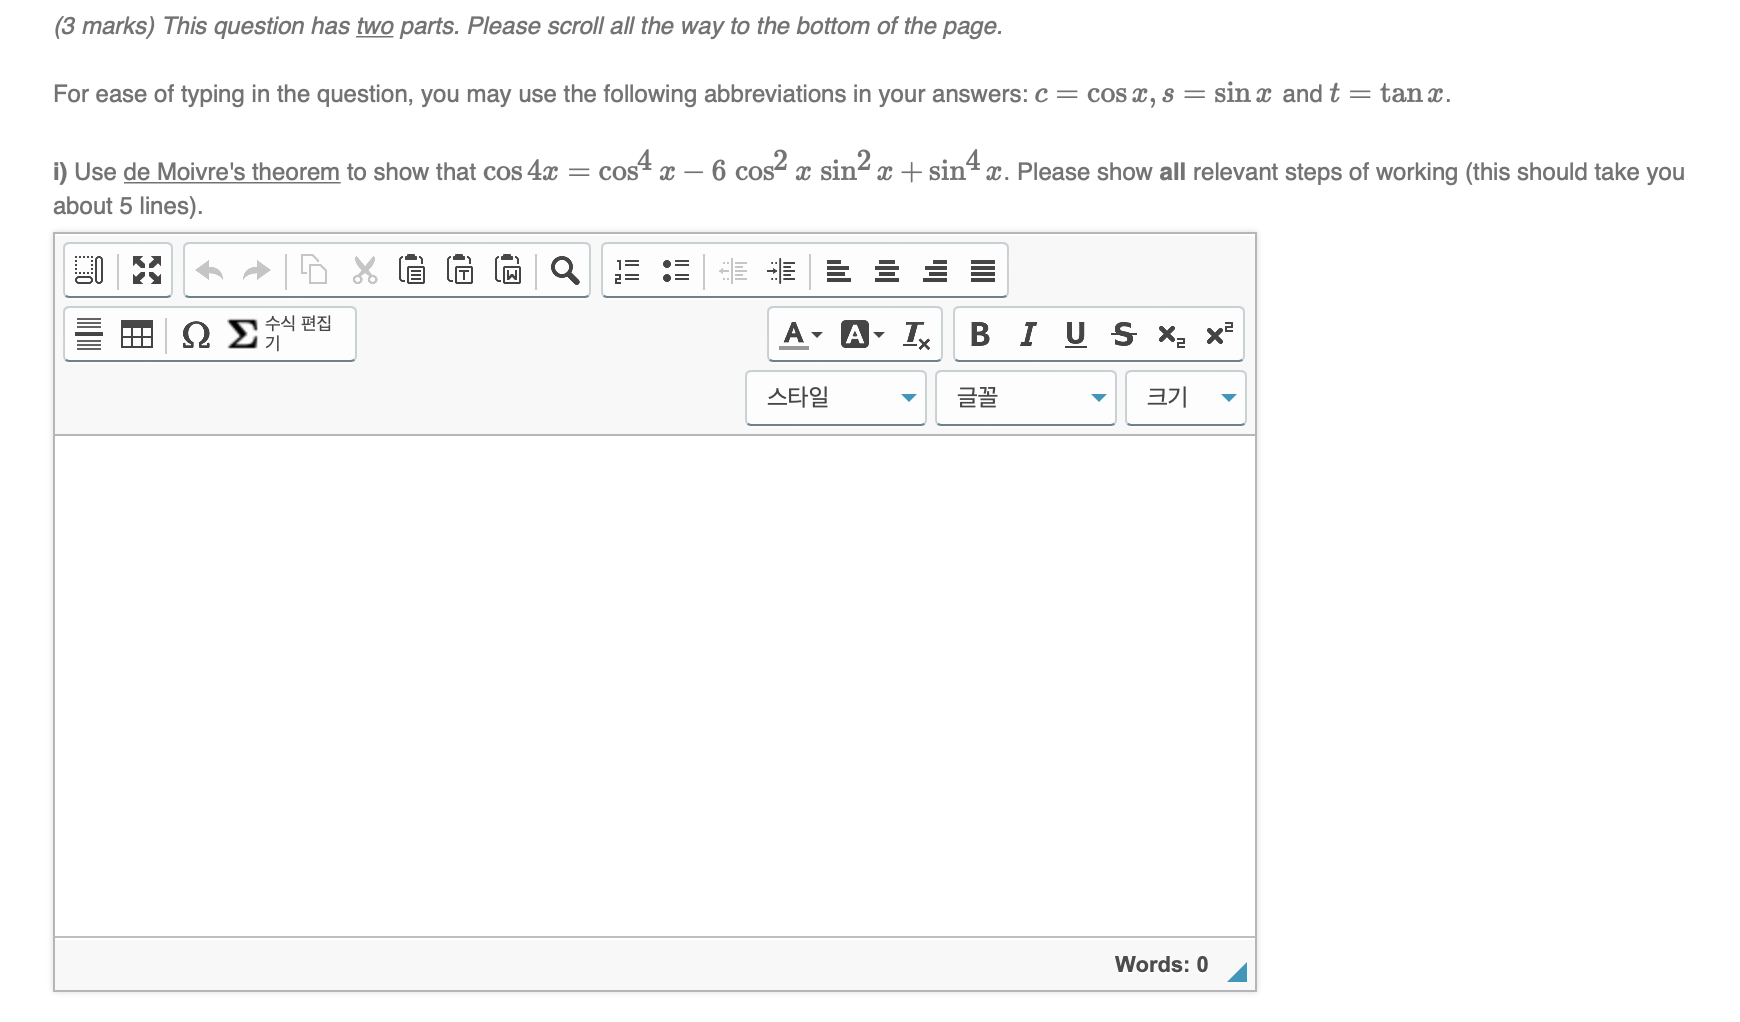Open the find and replace tool
The image size is (1740, 1022).
pyautogui.click(x=565, y=269)
